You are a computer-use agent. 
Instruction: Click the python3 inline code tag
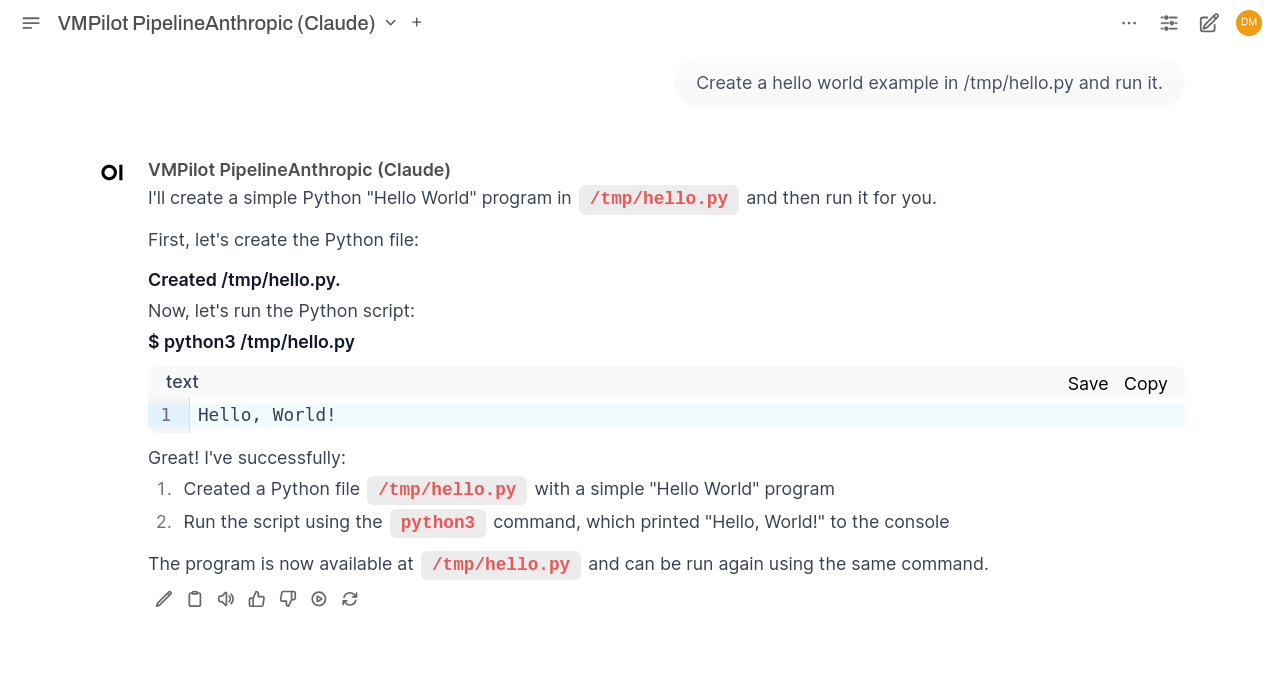(438, 523)
